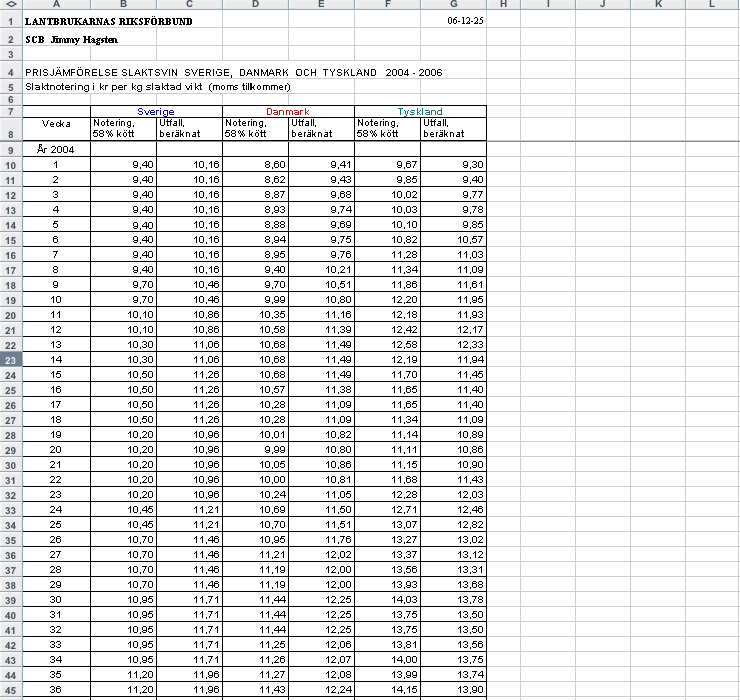The image size is (740, 700).
Task: Click the Slaktnotering i kr per kg cell
Action: tap(158, 87)
